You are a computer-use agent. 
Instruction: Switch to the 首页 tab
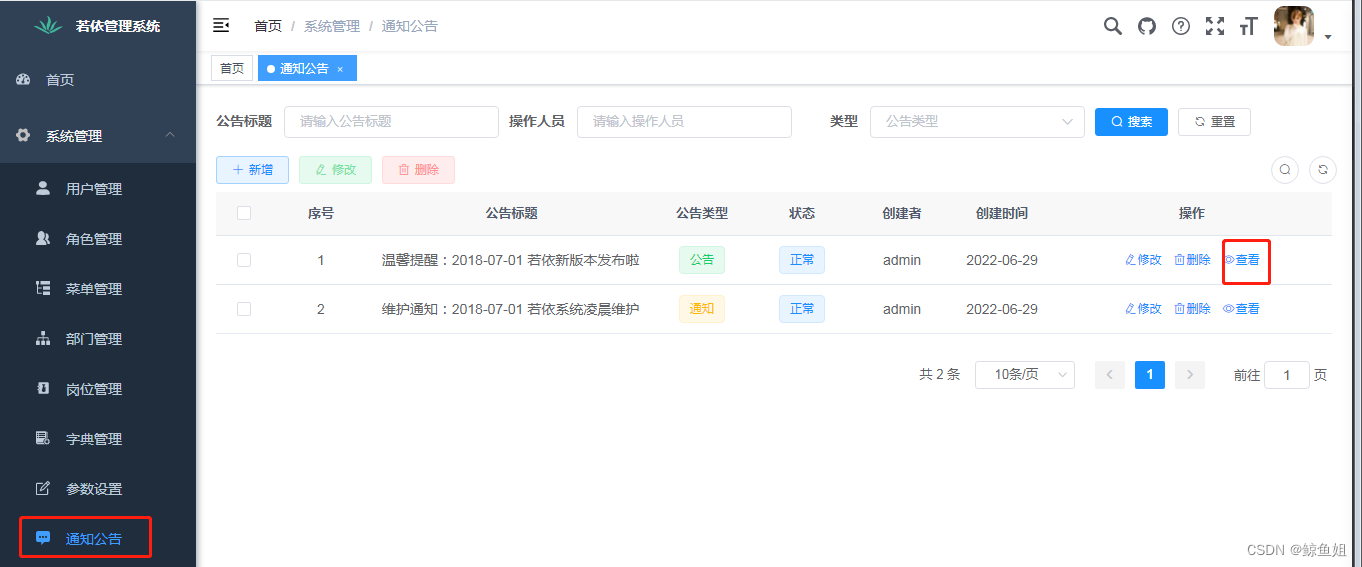[x=232, y=68]
